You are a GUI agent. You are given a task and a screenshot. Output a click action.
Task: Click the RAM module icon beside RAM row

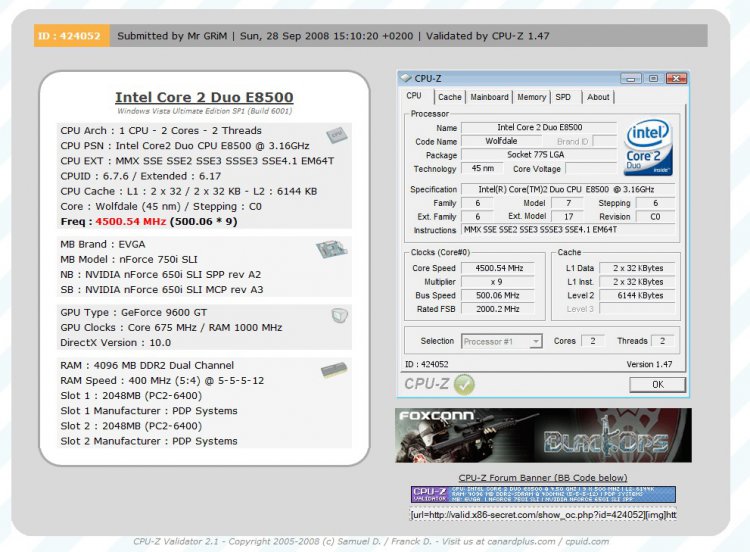click(334, 370)
